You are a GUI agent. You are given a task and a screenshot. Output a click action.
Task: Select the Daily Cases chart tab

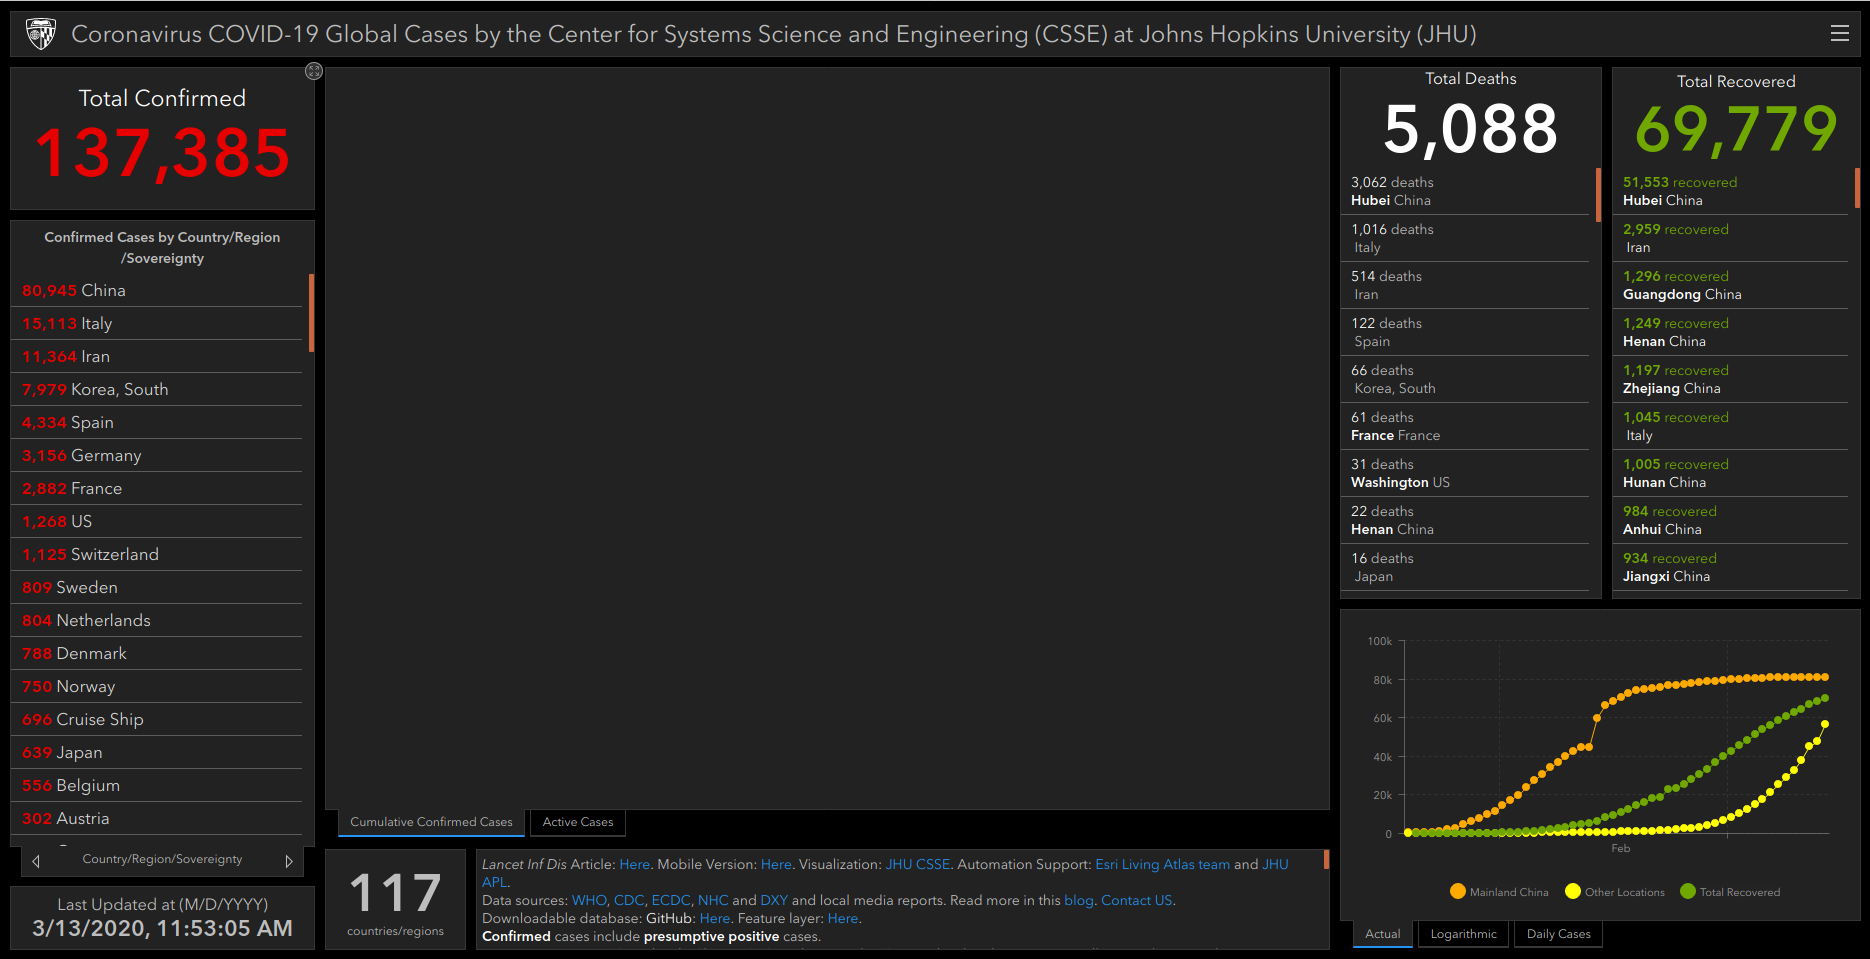(1558, 934)
